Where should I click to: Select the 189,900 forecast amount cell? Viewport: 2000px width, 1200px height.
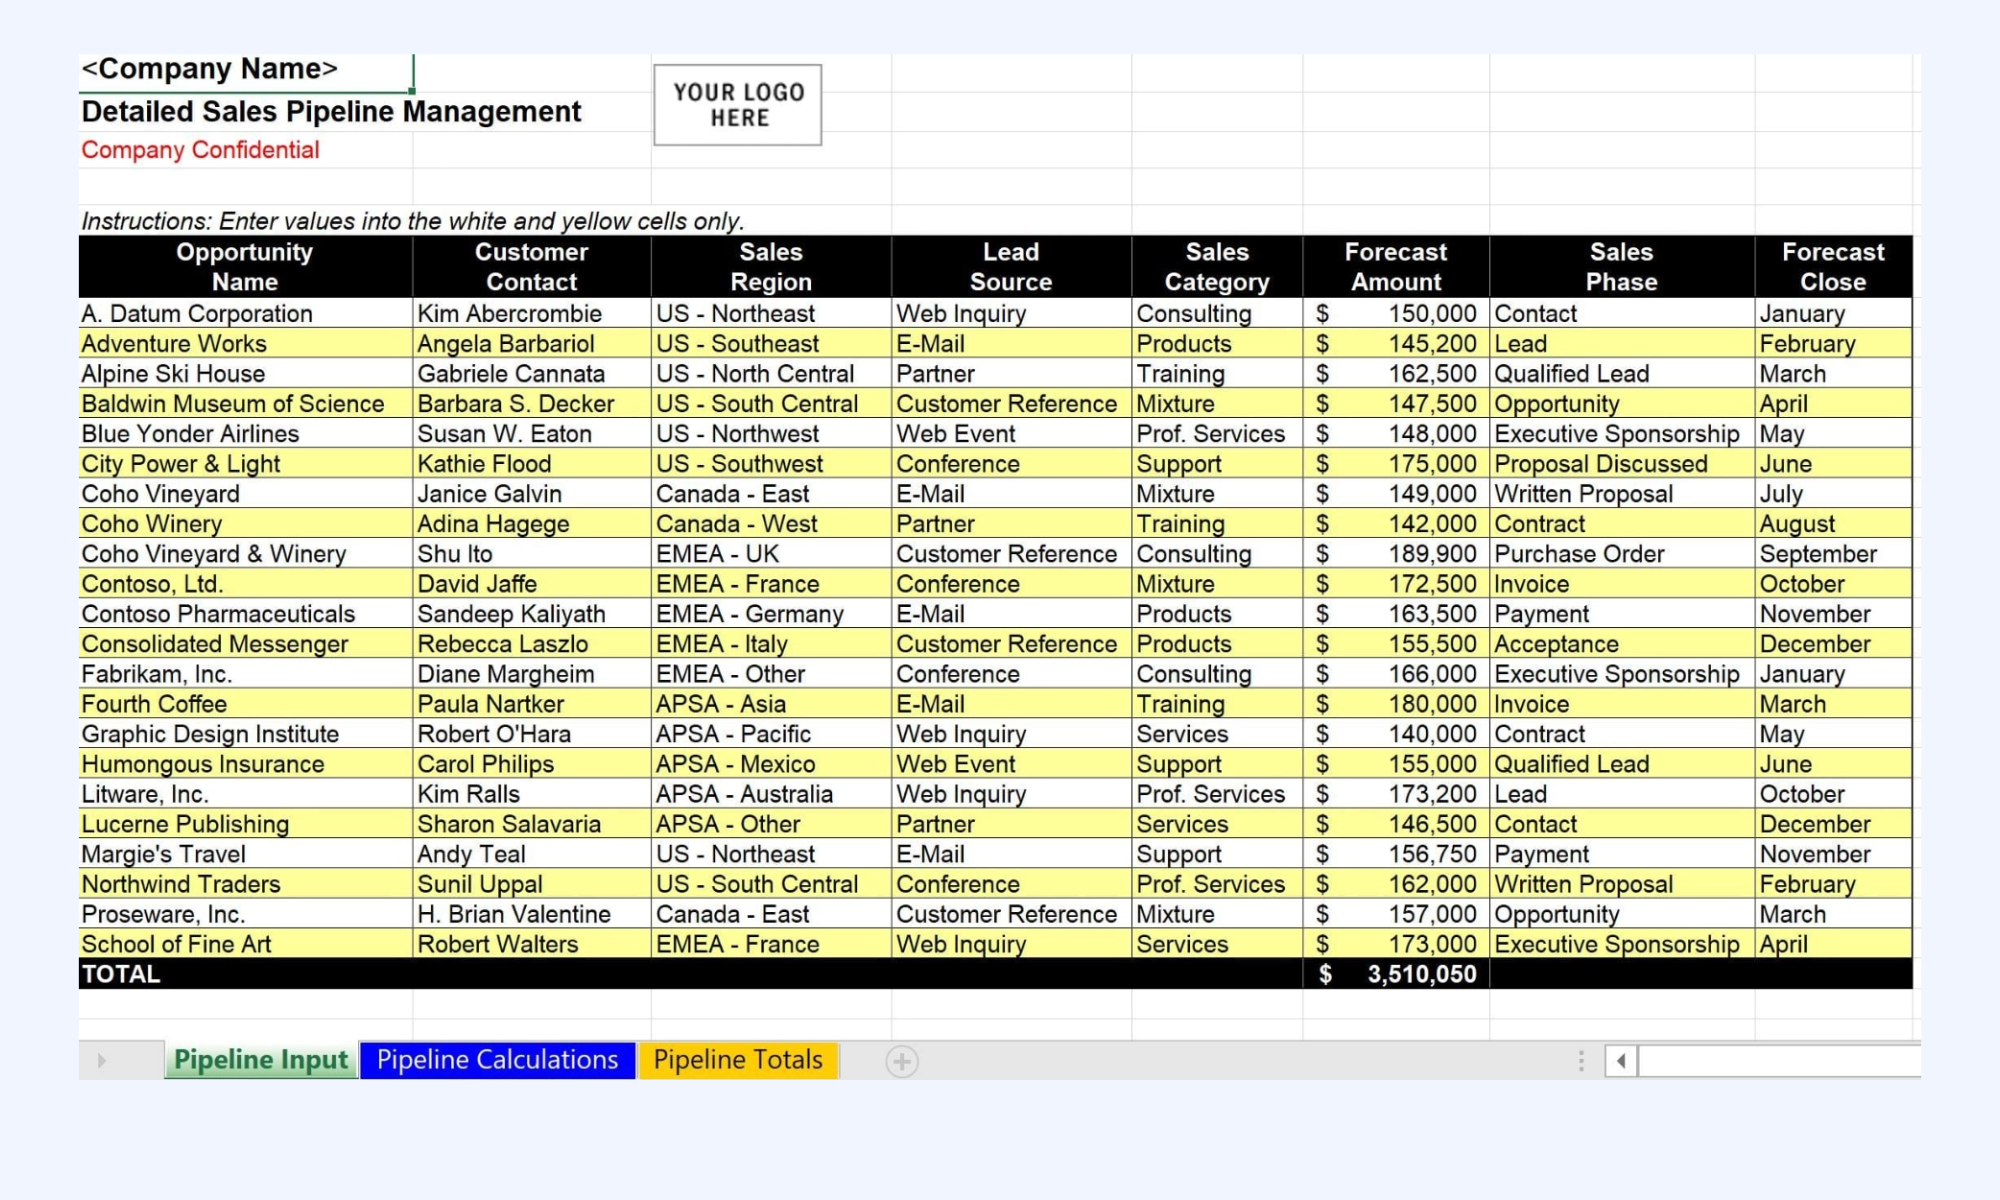[1396, 553]
